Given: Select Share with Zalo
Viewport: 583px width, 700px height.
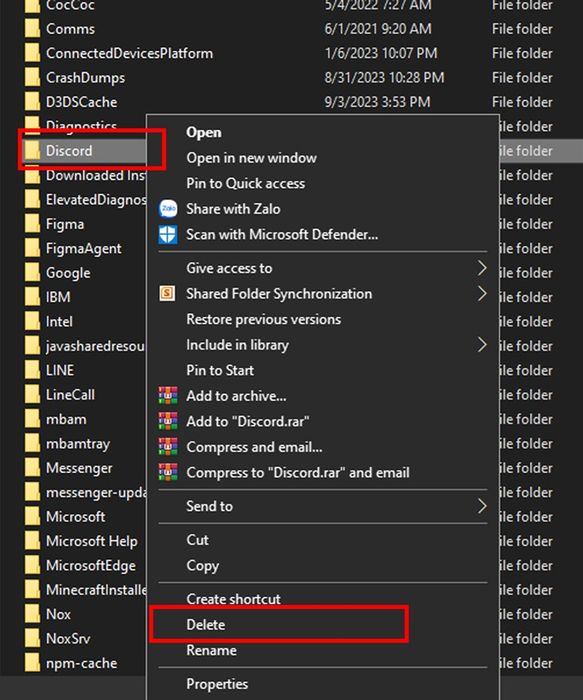Looking at the screenshot, I should pos(233,208).
